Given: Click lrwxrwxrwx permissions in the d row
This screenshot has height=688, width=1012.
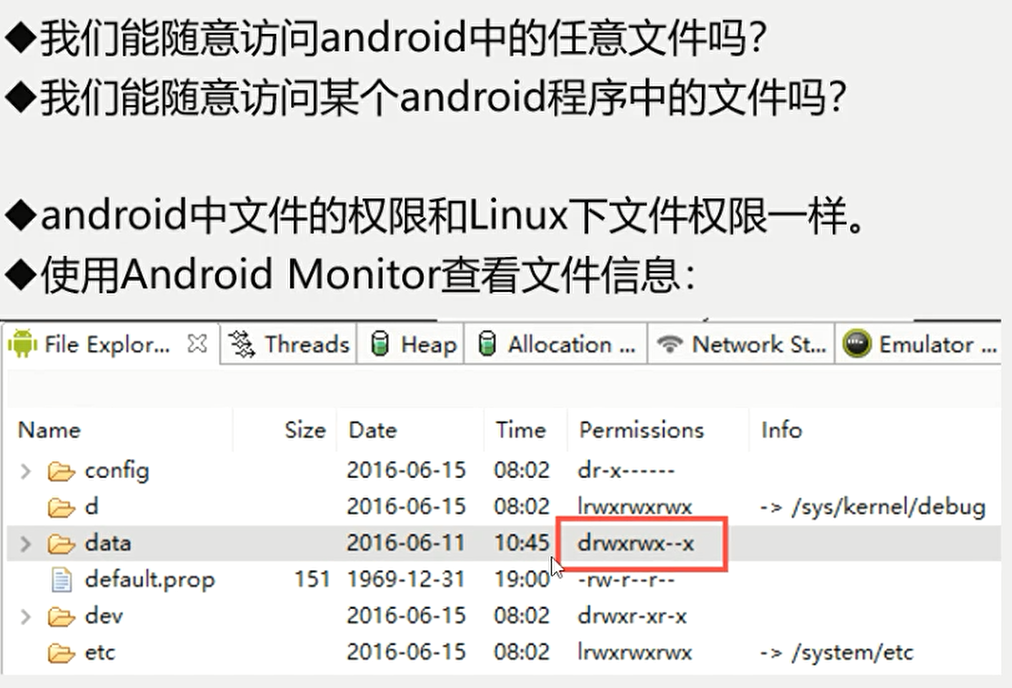Looking at the screenshot, I should pyautogui.click(x=634, y=507).
